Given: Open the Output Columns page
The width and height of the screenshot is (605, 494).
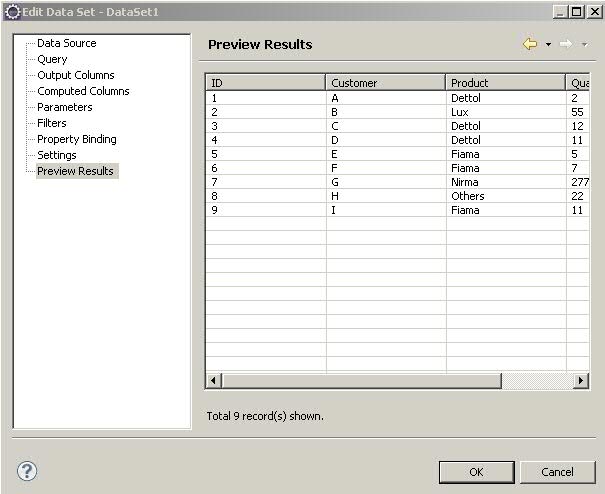Looking at the screenshot, I should (76, 75).
